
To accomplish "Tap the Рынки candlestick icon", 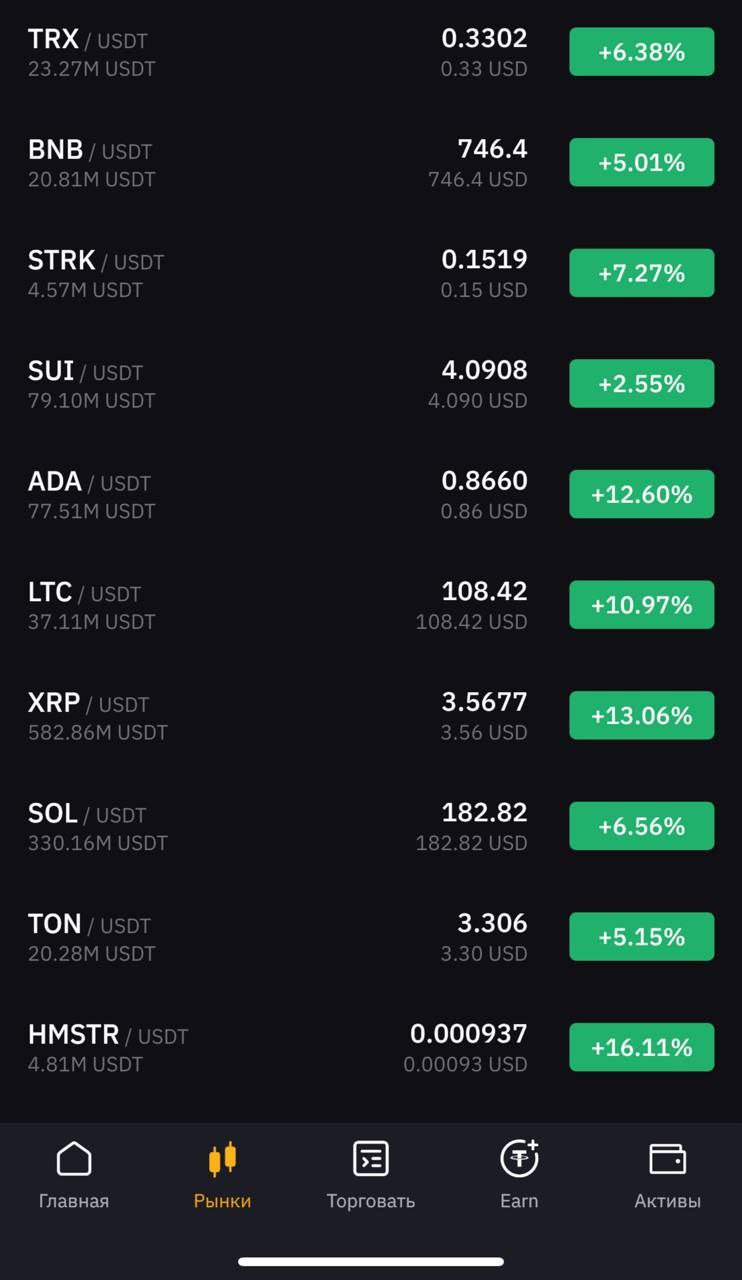I will point(222,1159).
